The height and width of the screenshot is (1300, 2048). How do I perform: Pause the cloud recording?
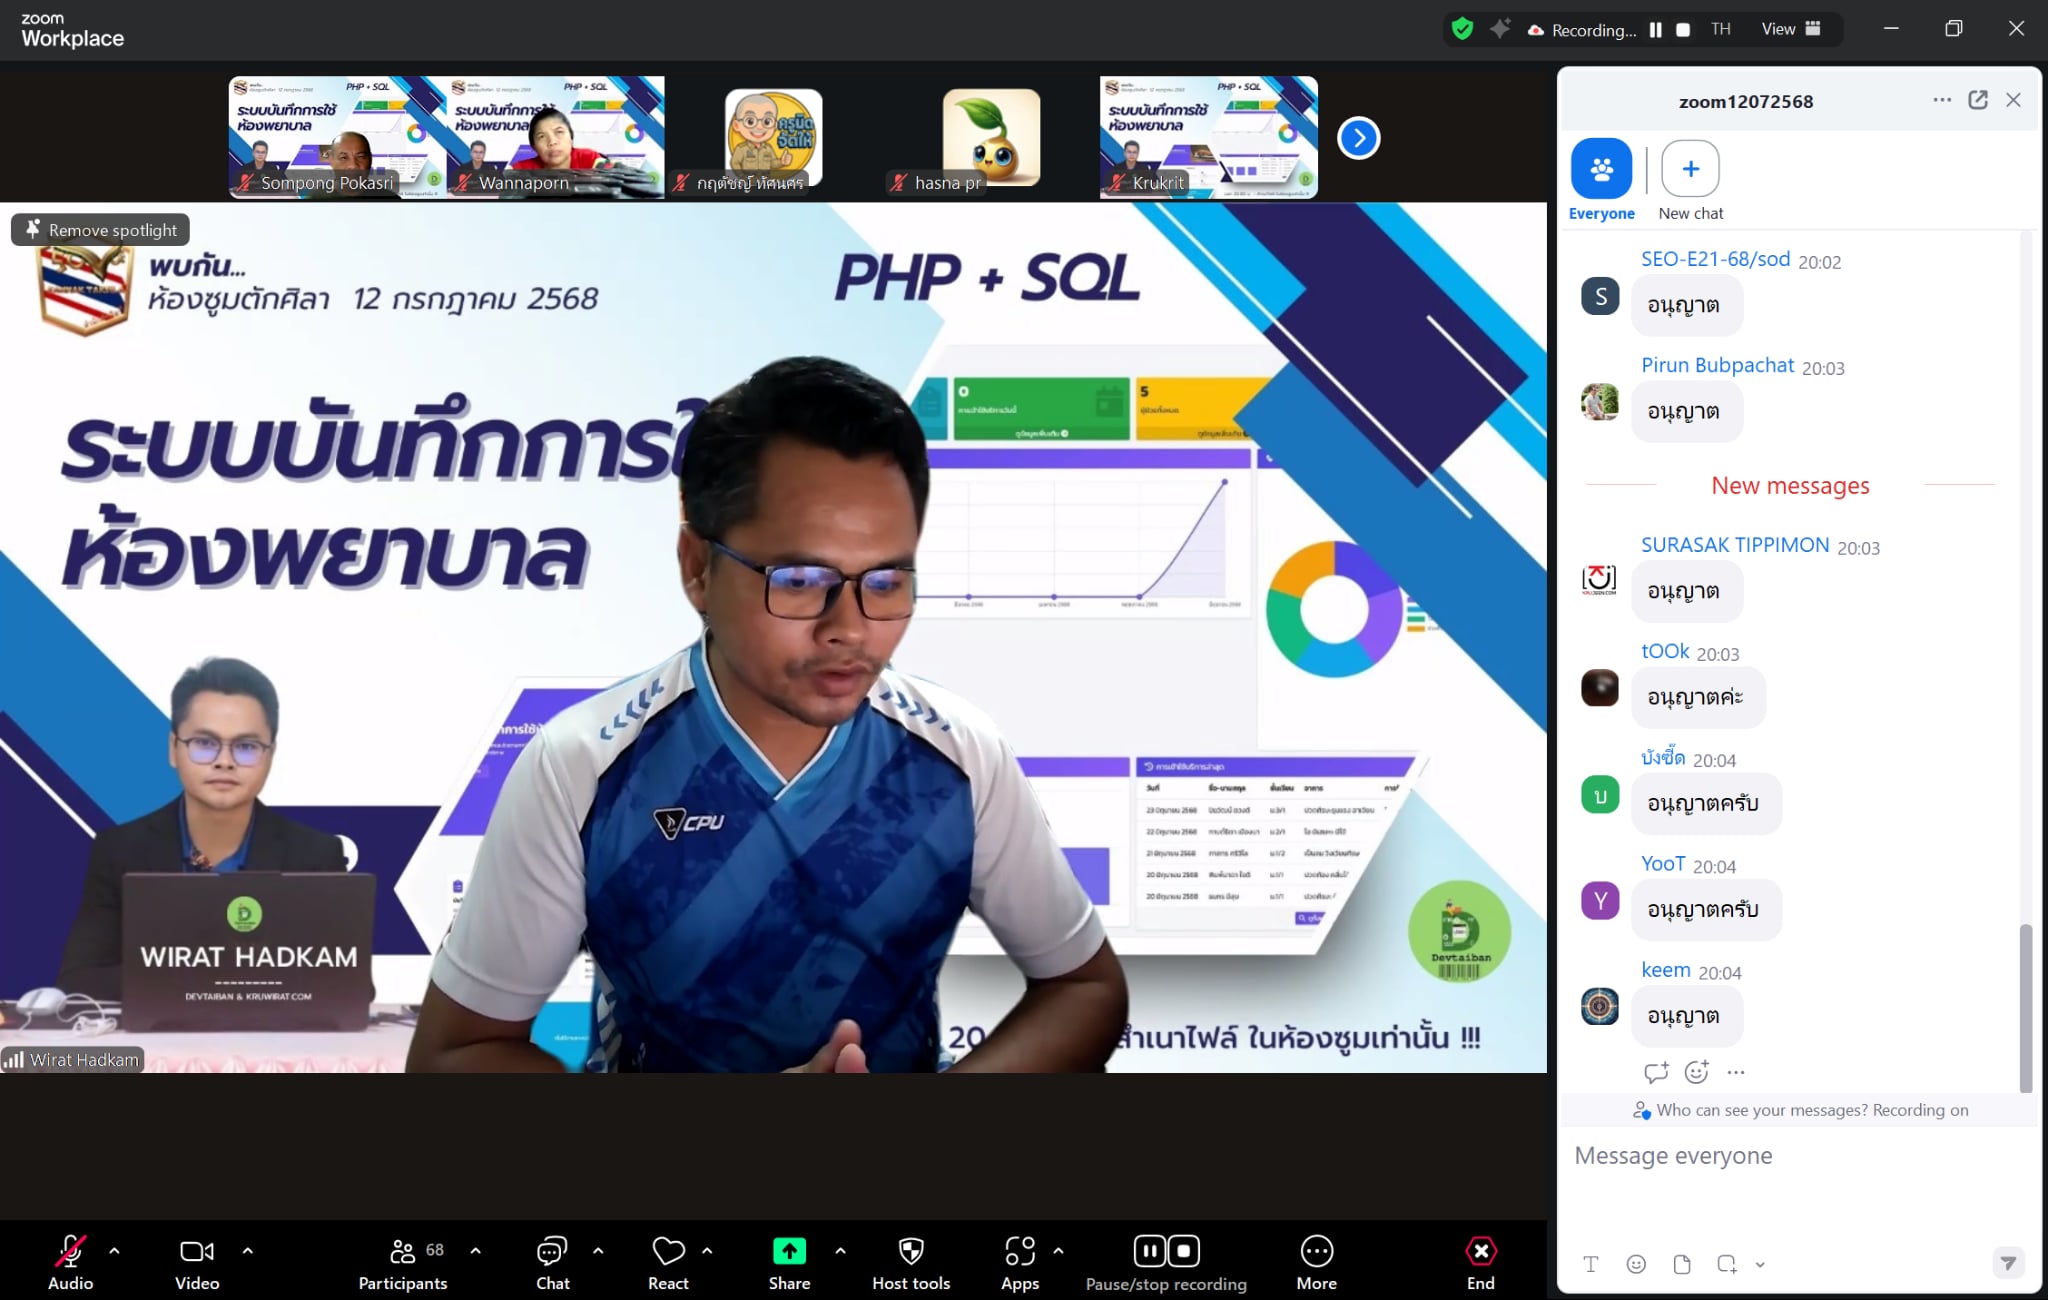(x=1150, y=1250)
